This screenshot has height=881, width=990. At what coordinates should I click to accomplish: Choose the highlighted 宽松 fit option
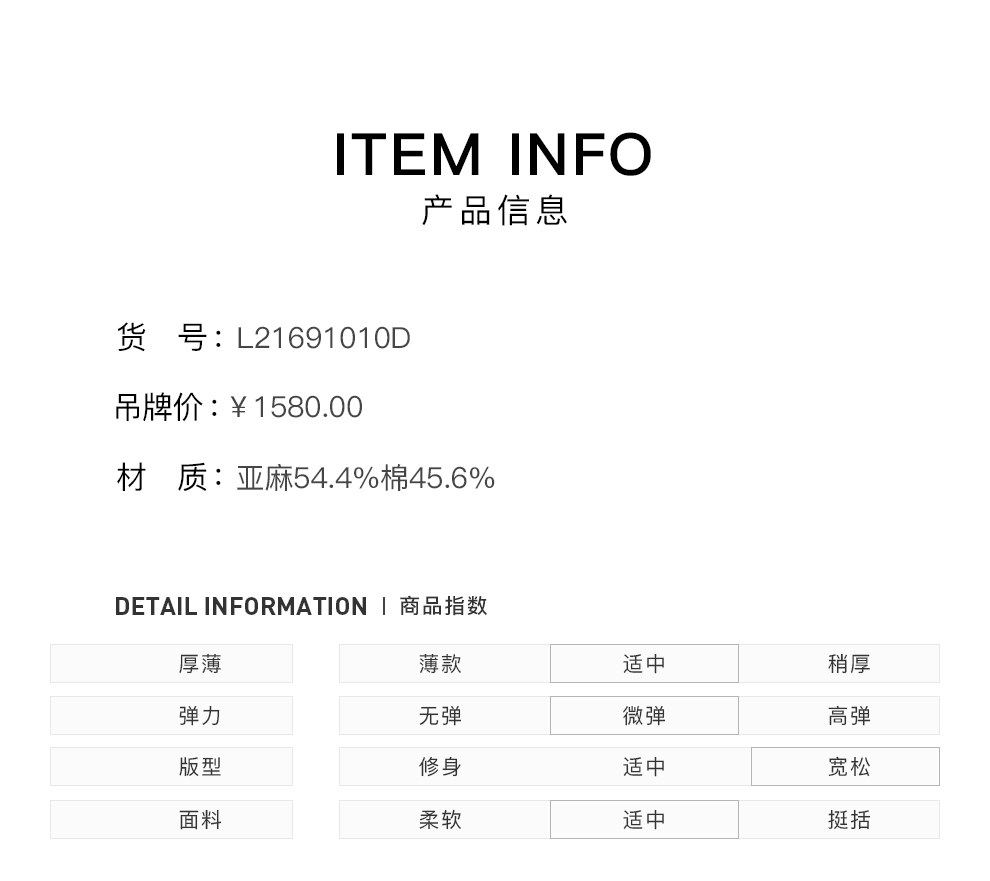(849, 767)
